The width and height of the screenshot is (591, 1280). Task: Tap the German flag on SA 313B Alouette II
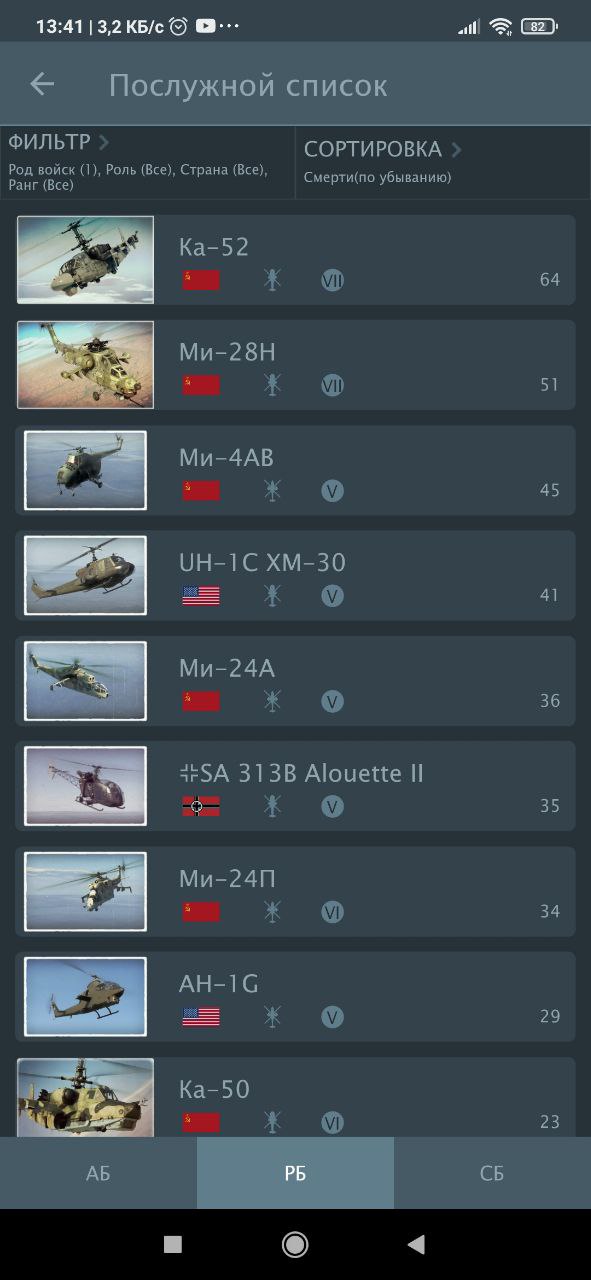click(201, 806)
